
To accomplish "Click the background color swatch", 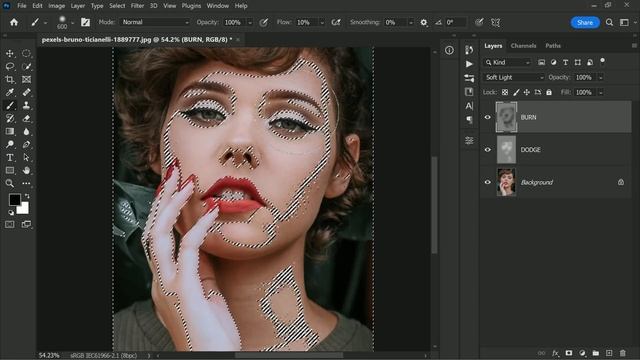I will click(24, 209).
